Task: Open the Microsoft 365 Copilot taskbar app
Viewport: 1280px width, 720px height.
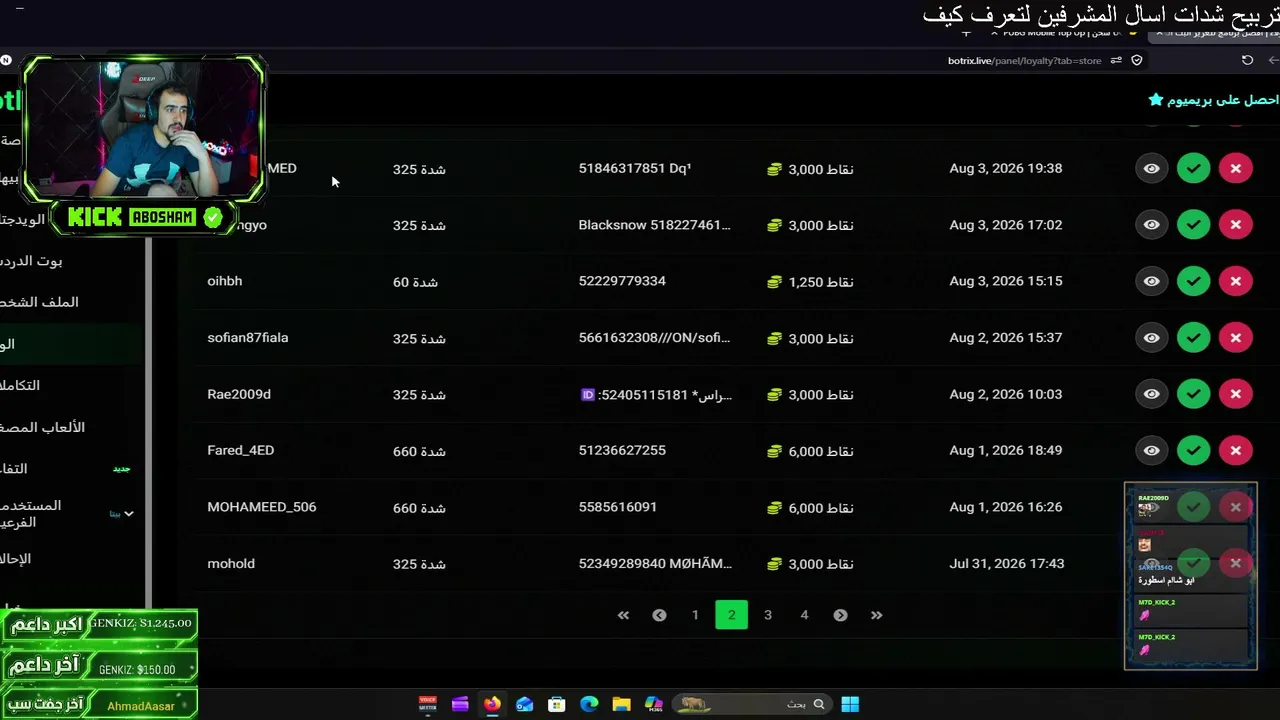Action: (654, 704)
